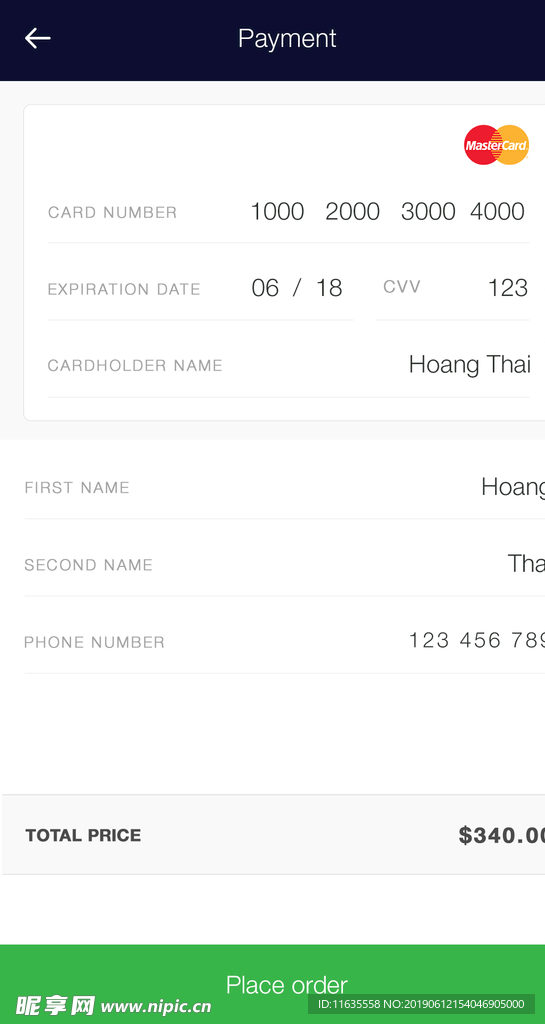Tap the Place order button
The image size is (545, 1024).
pos(273,984)
